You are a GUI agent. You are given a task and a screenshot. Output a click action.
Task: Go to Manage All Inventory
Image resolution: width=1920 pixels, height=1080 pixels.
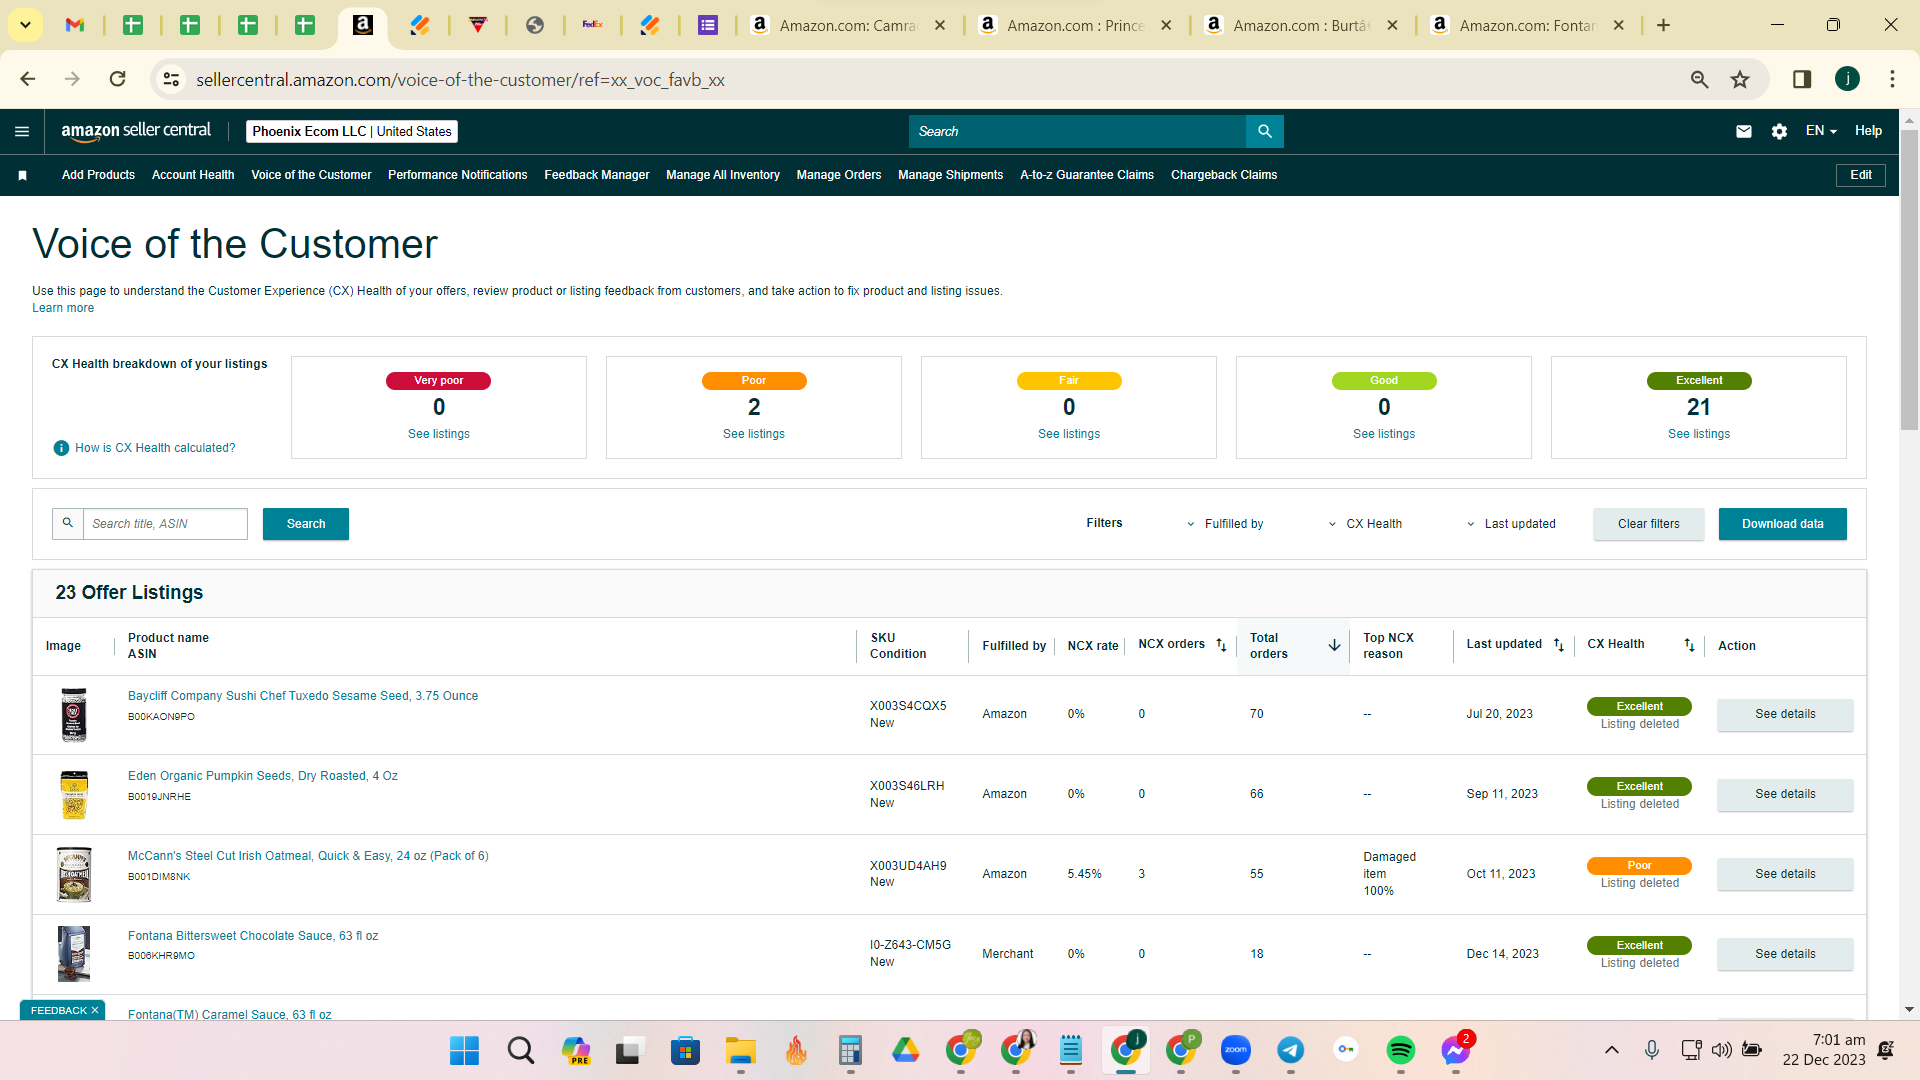coord(723,175)
